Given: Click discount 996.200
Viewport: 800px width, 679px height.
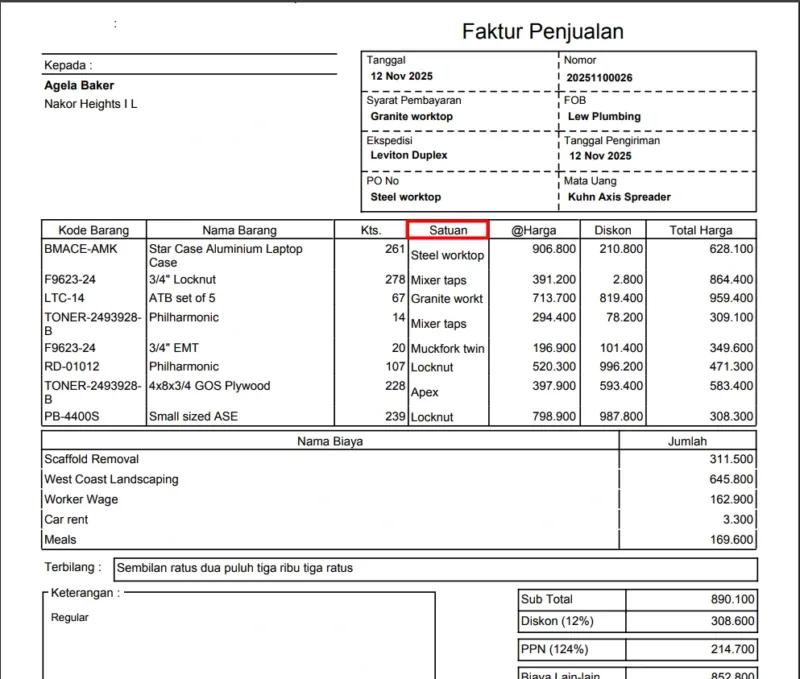Looking at the screenshot, I should (621, 366).
